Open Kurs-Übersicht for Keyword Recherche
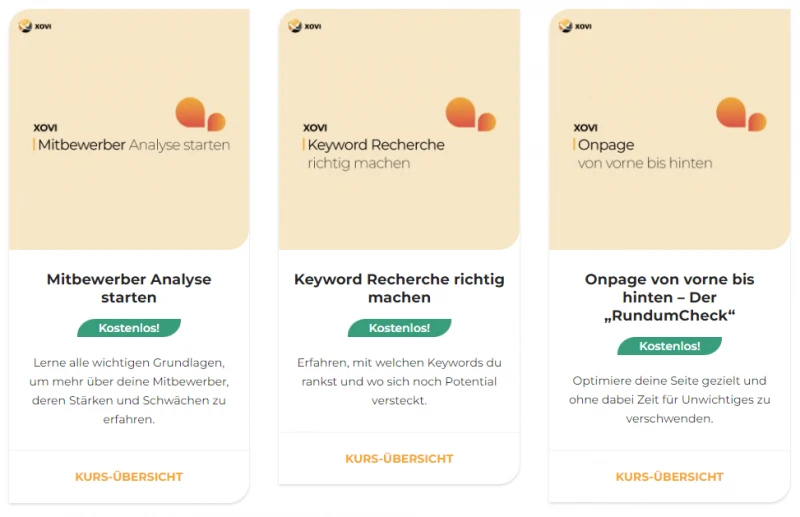 click(x=399, y=459)
